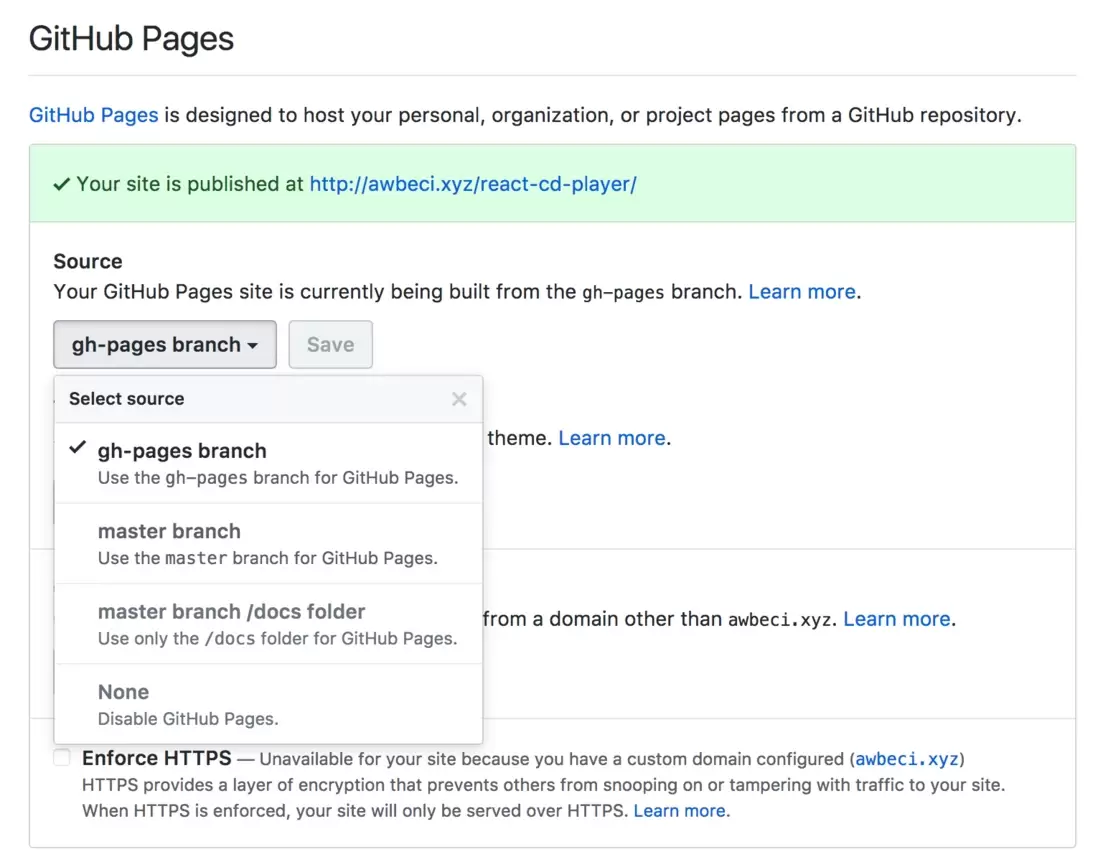
Task: Click the Source section heading
Action: 88,261
